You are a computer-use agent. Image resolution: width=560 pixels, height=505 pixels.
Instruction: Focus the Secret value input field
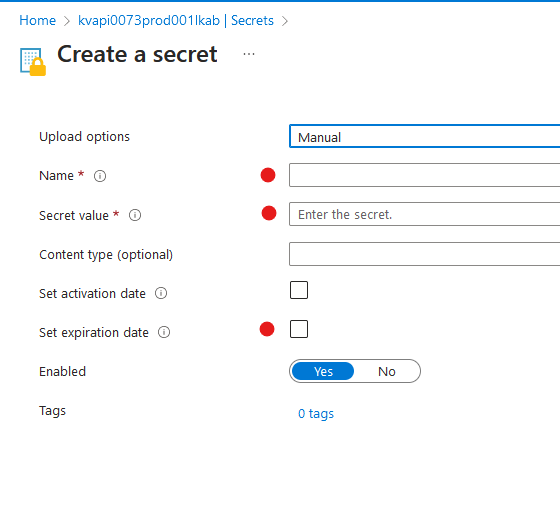pyautogui.click(x=424, y=214)
